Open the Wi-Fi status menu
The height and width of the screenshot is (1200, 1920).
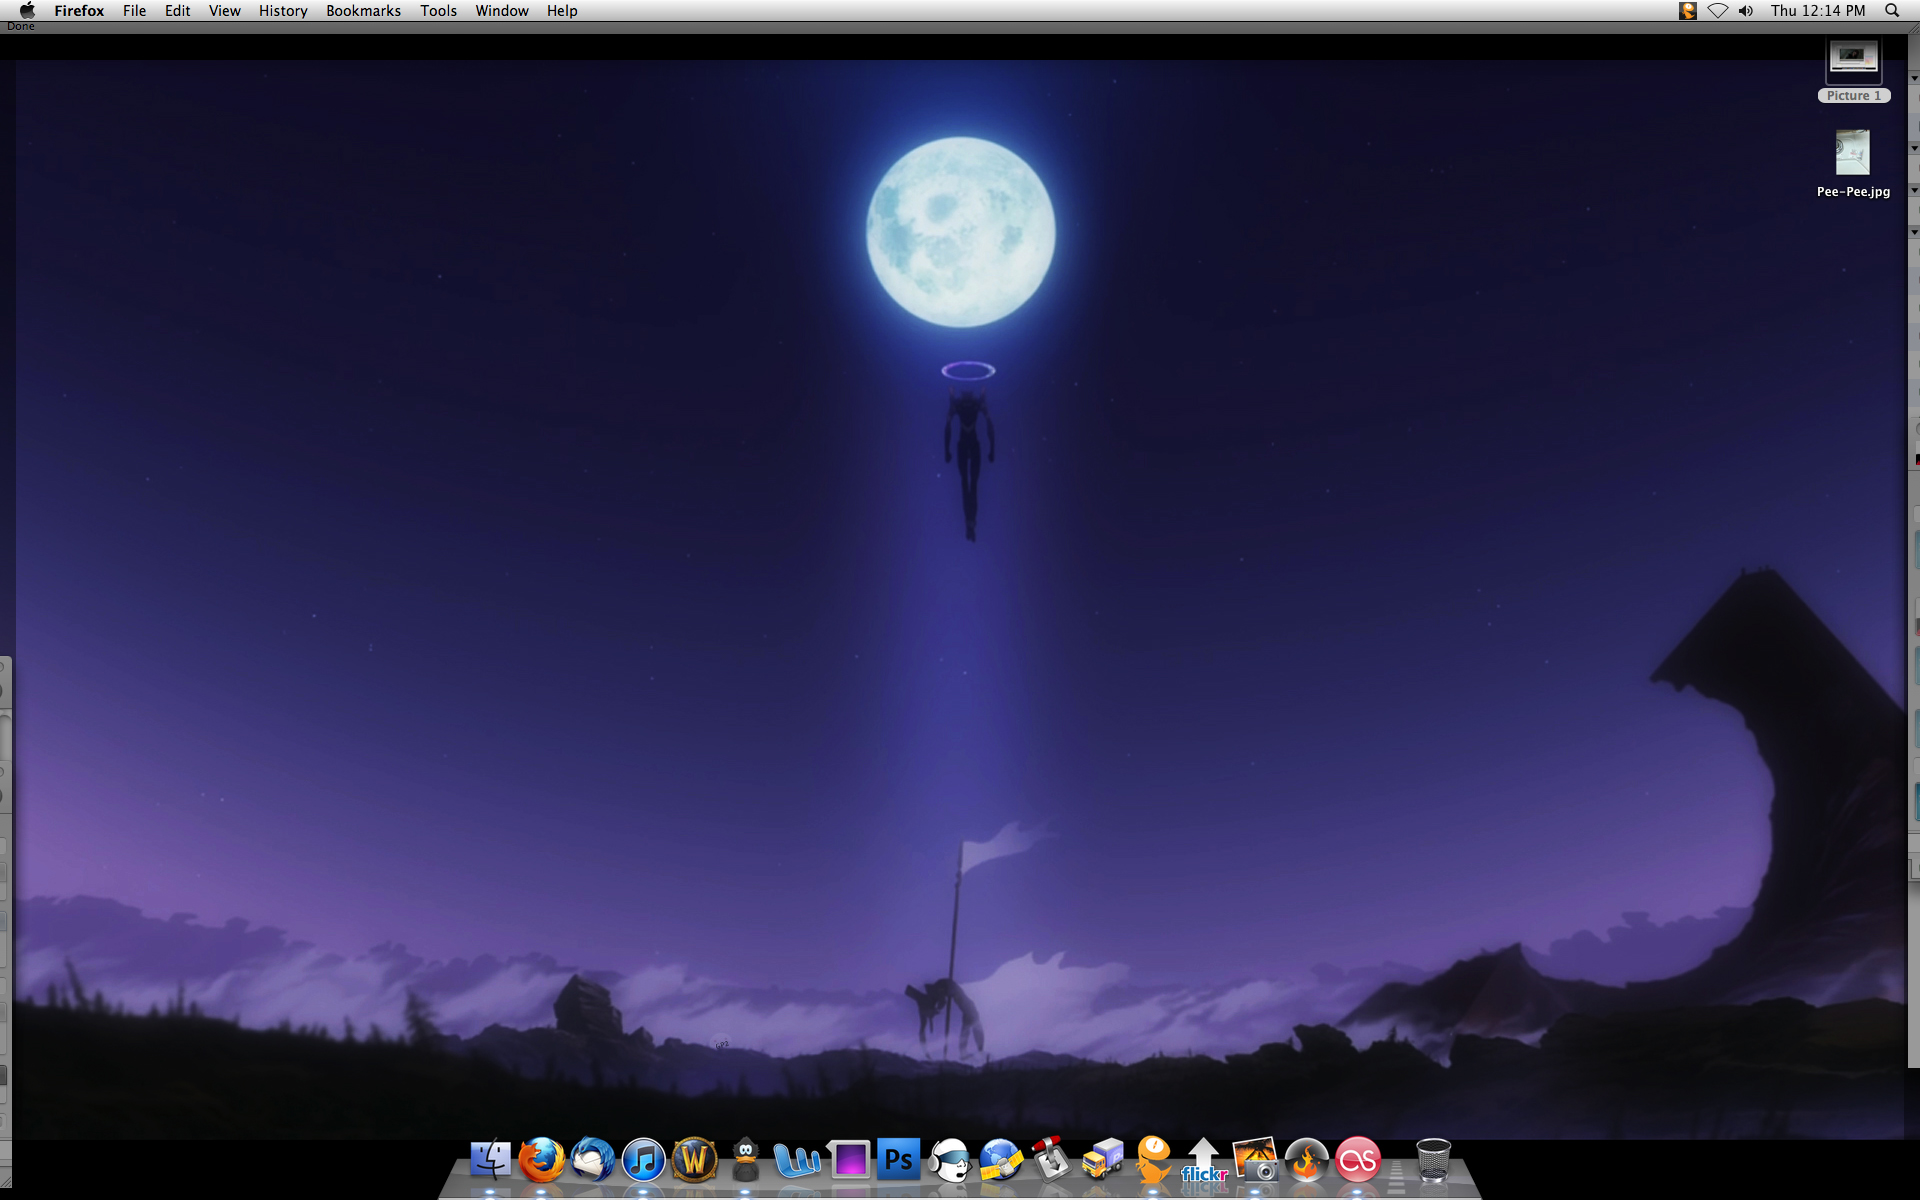tap(1718, 11)
